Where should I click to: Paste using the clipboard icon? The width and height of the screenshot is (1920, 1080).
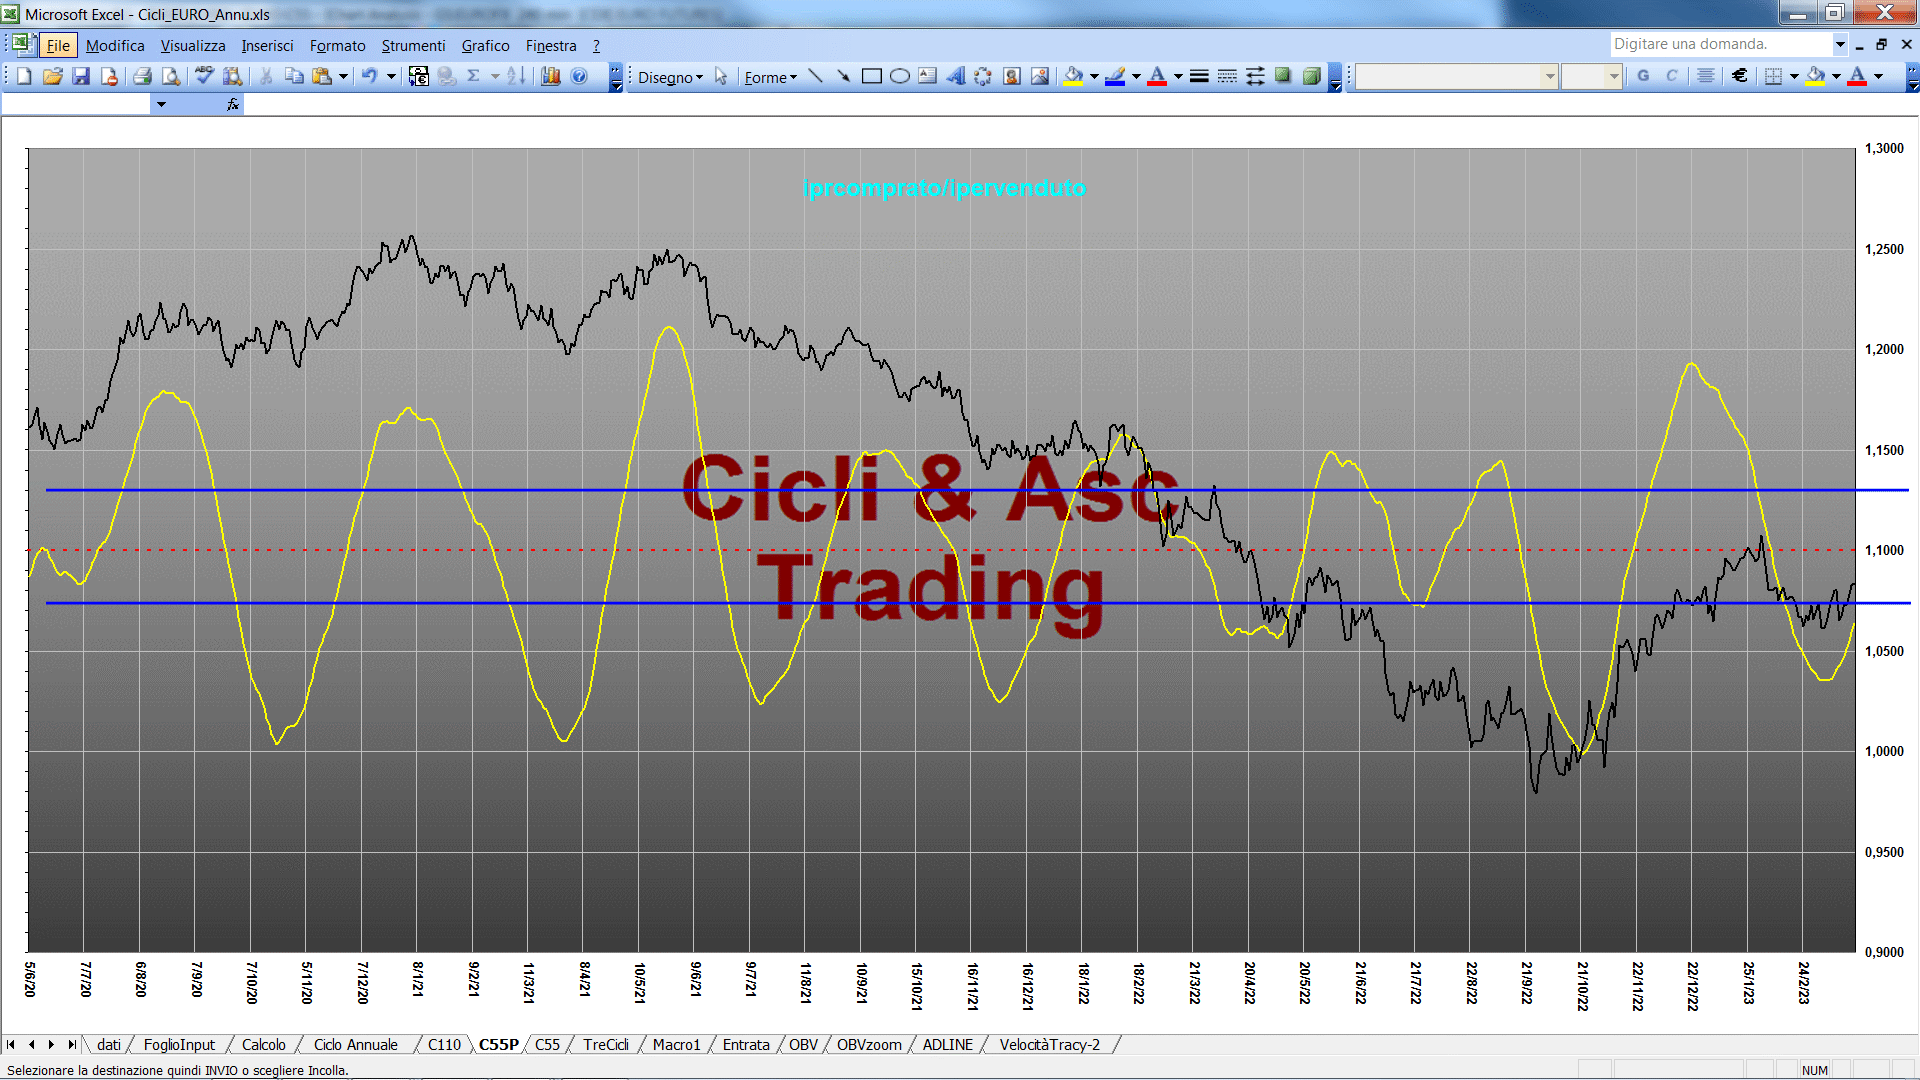point(322,76)
